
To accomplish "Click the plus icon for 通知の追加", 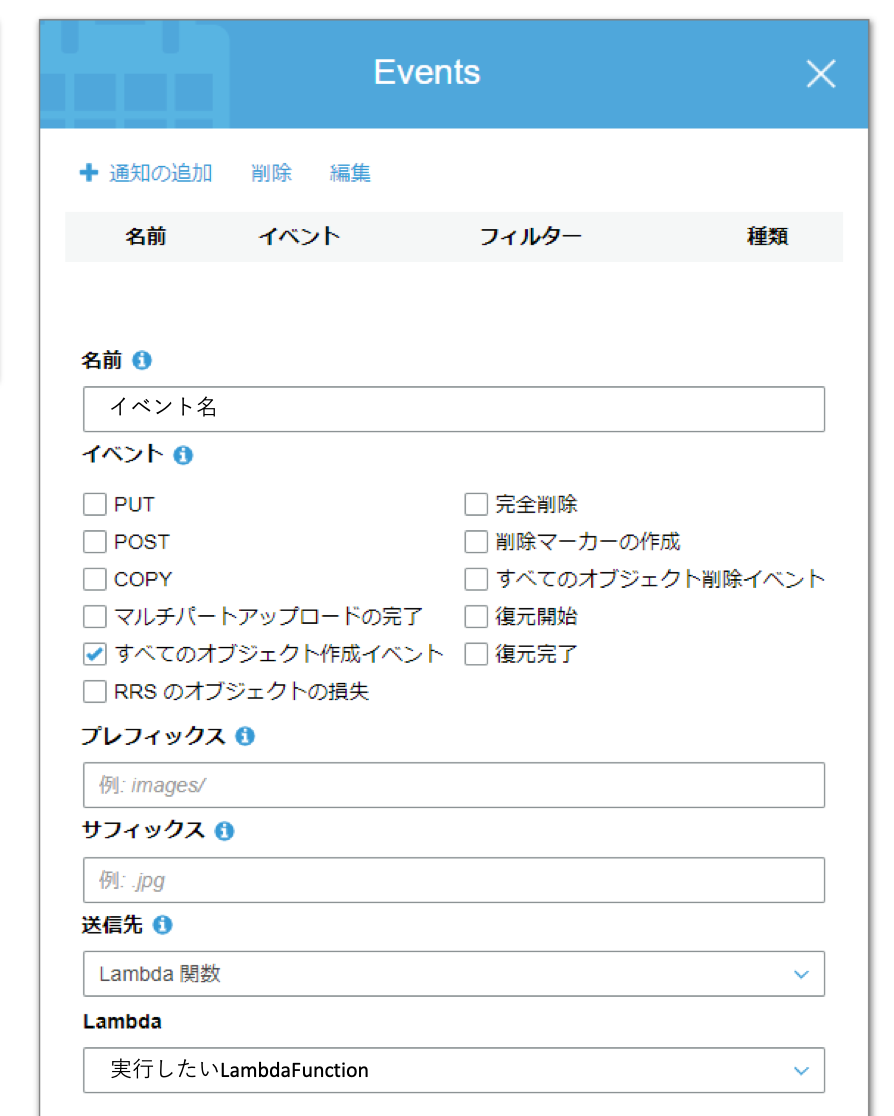I will pos(88,173).
